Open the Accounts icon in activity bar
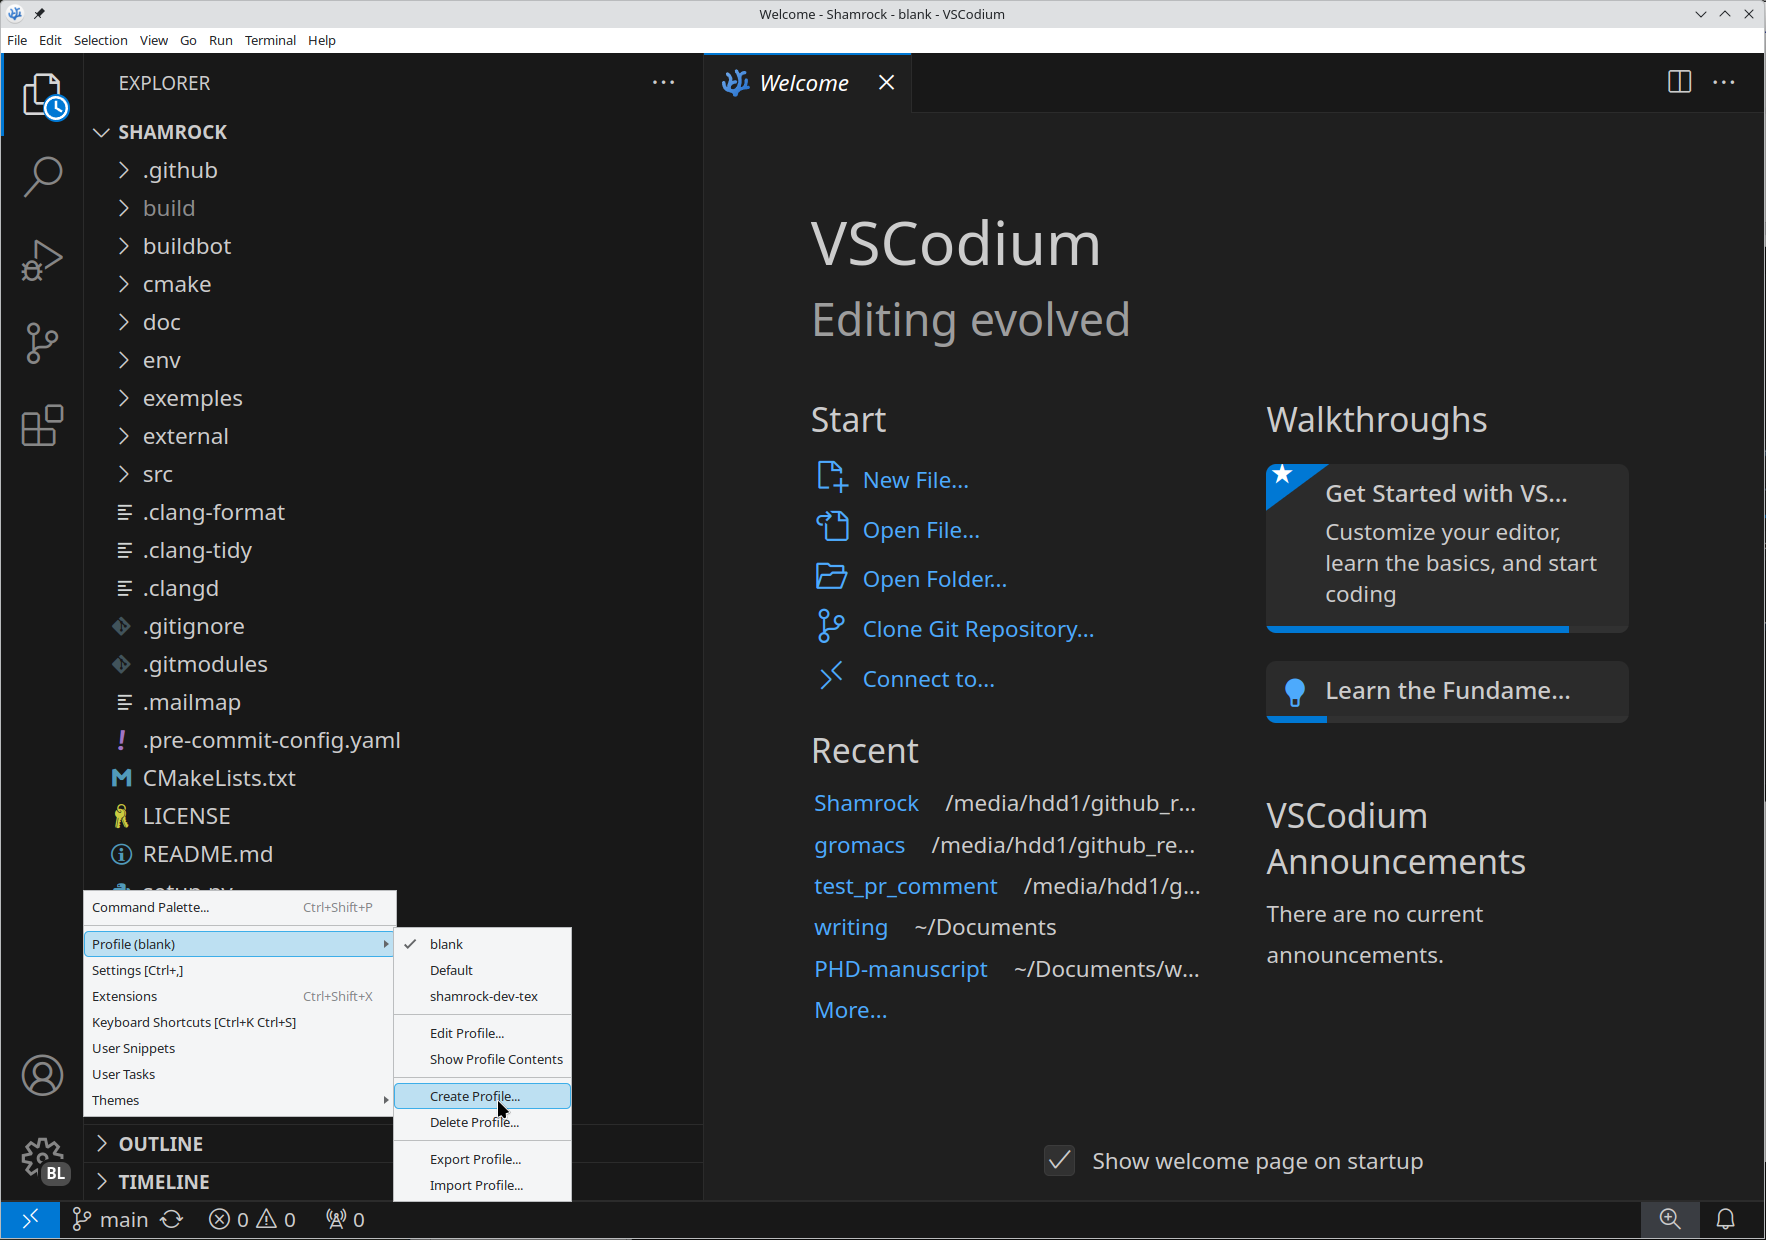Screen dimensions: 1766x1240 pyautogui.click(x=43, y=1076)
